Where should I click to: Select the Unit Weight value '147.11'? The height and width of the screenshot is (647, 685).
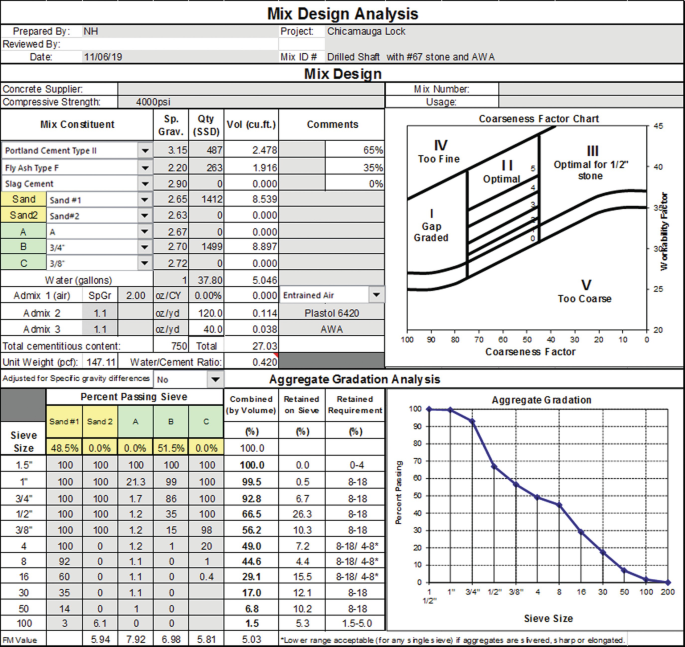(x=100, y=362)
